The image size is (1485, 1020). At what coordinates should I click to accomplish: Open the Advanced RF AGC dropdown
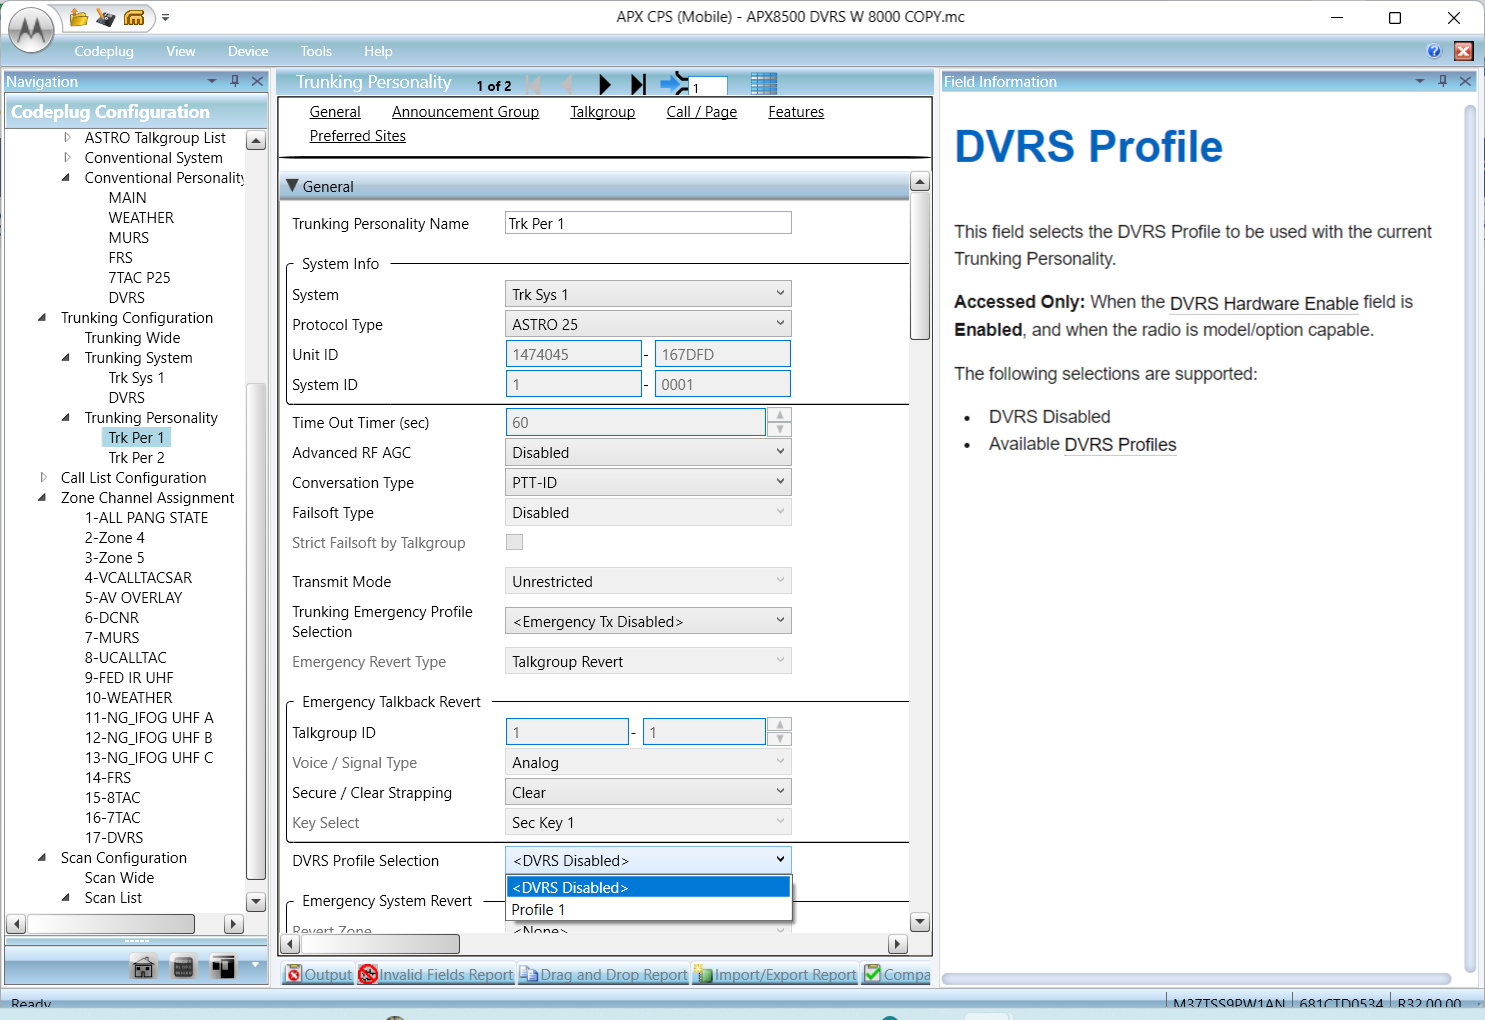point(648,452)
